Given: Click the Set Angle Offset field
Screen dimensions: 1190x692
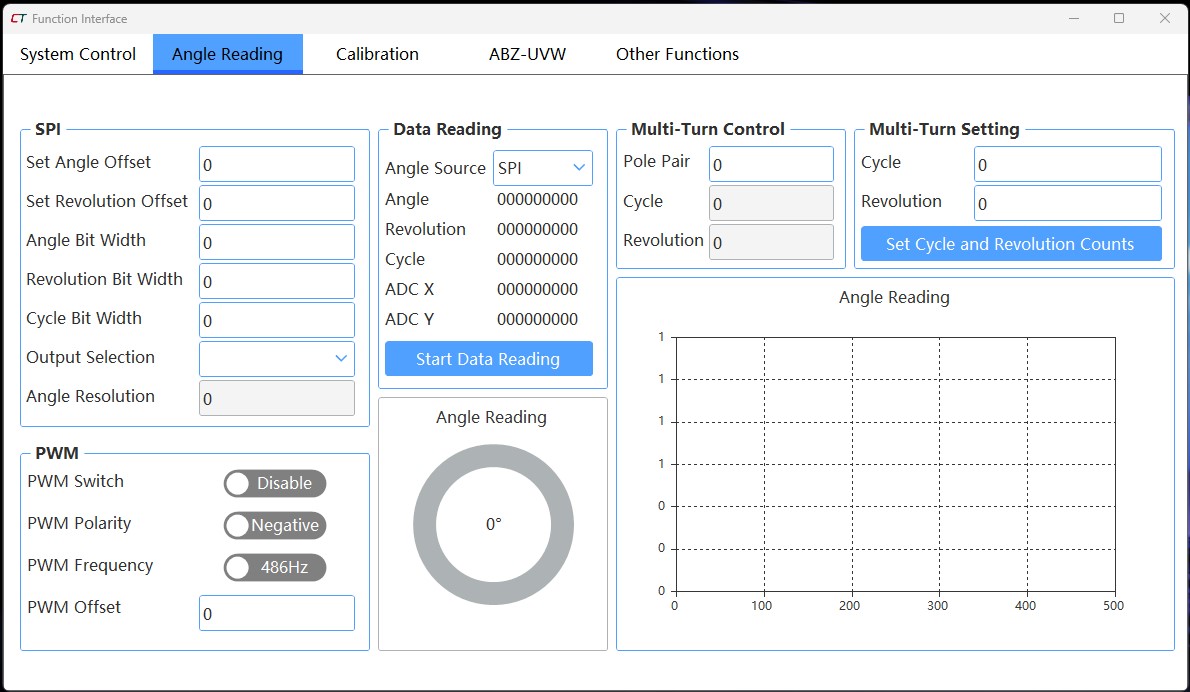Looking at the screenshot, I should tap(277, 164).
